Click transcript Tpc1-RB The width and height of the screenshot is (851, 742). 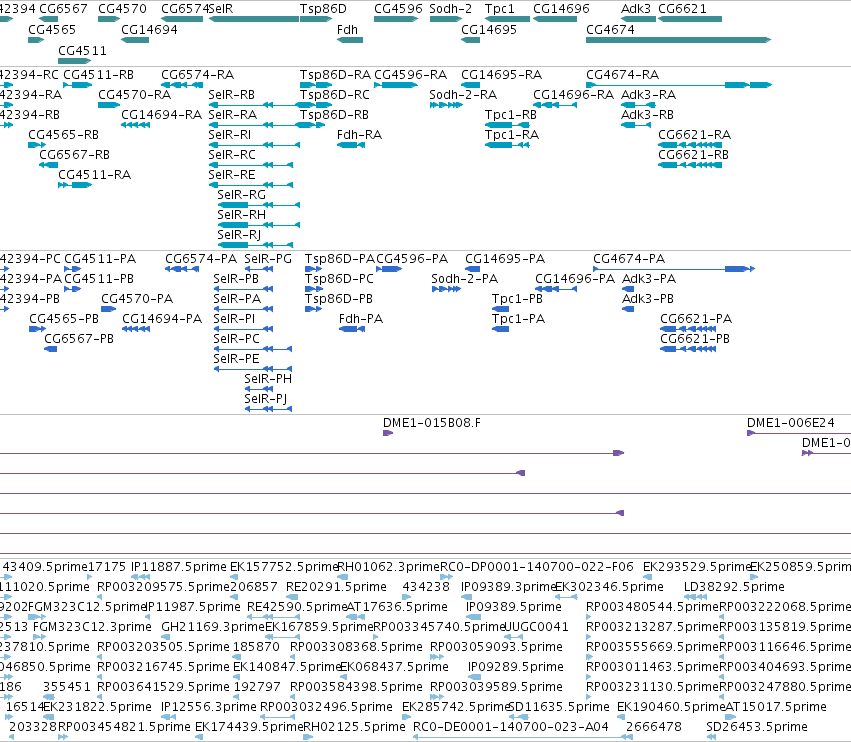pyautogui.click(x=507, y=125)
